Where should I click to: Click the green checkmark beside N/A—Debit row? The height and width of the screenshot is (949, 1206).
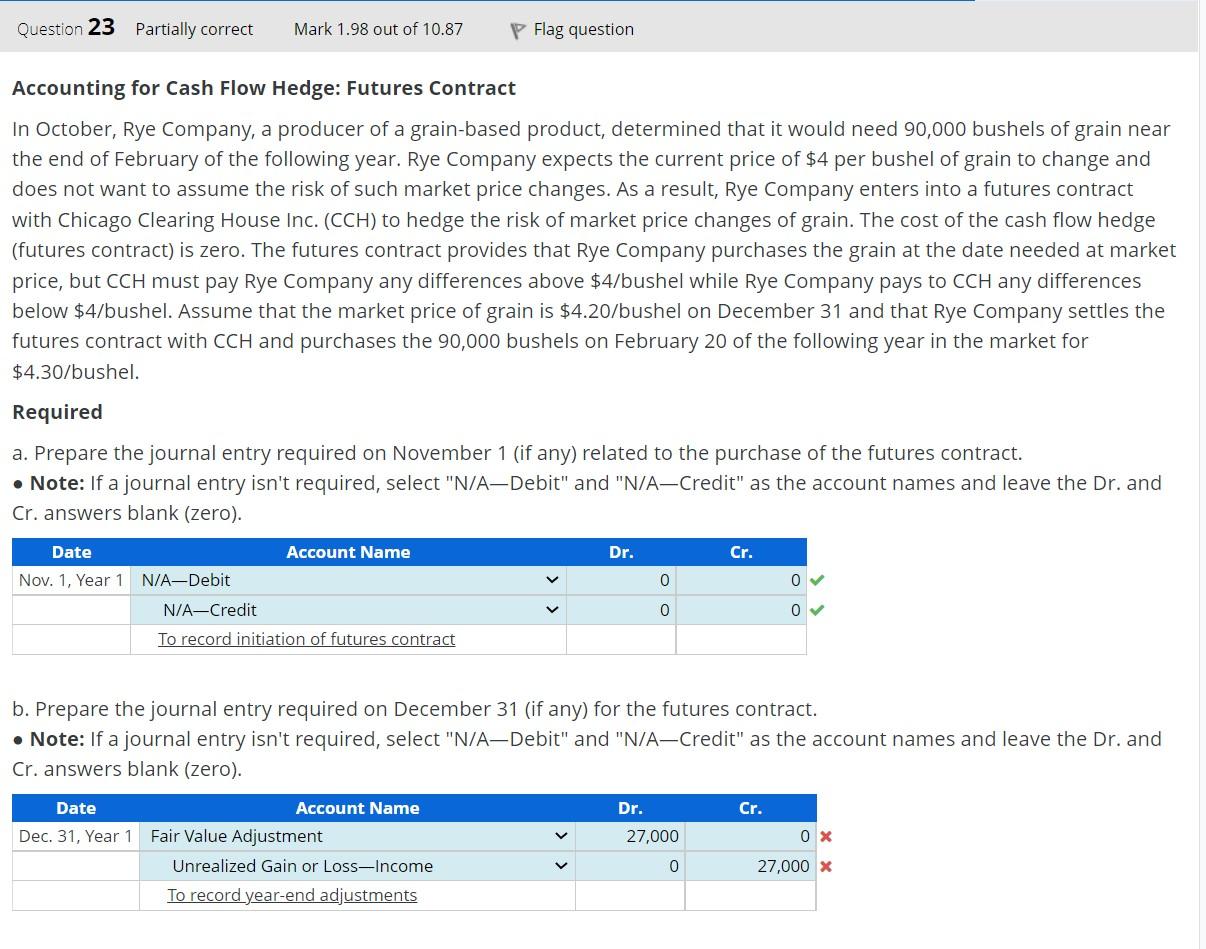[819, 580]
